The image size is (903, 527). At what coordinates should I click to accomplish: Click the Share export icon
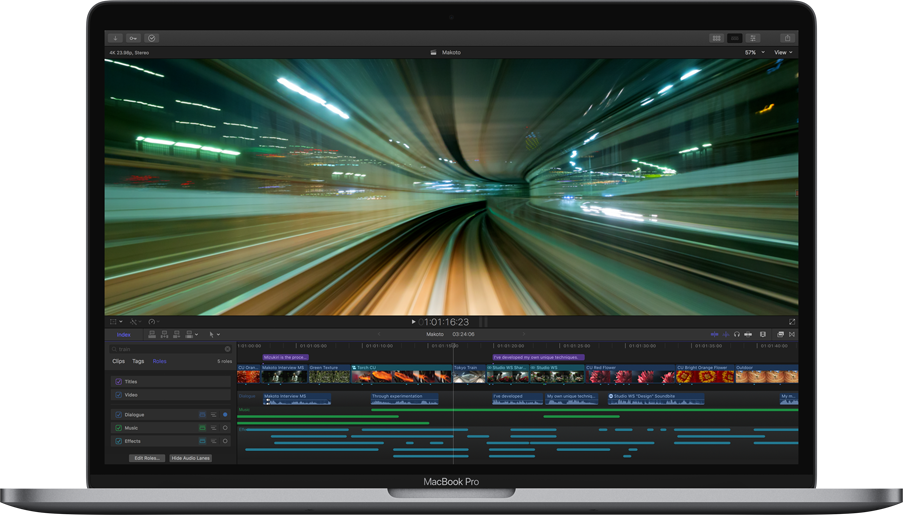tap(787, 38)
